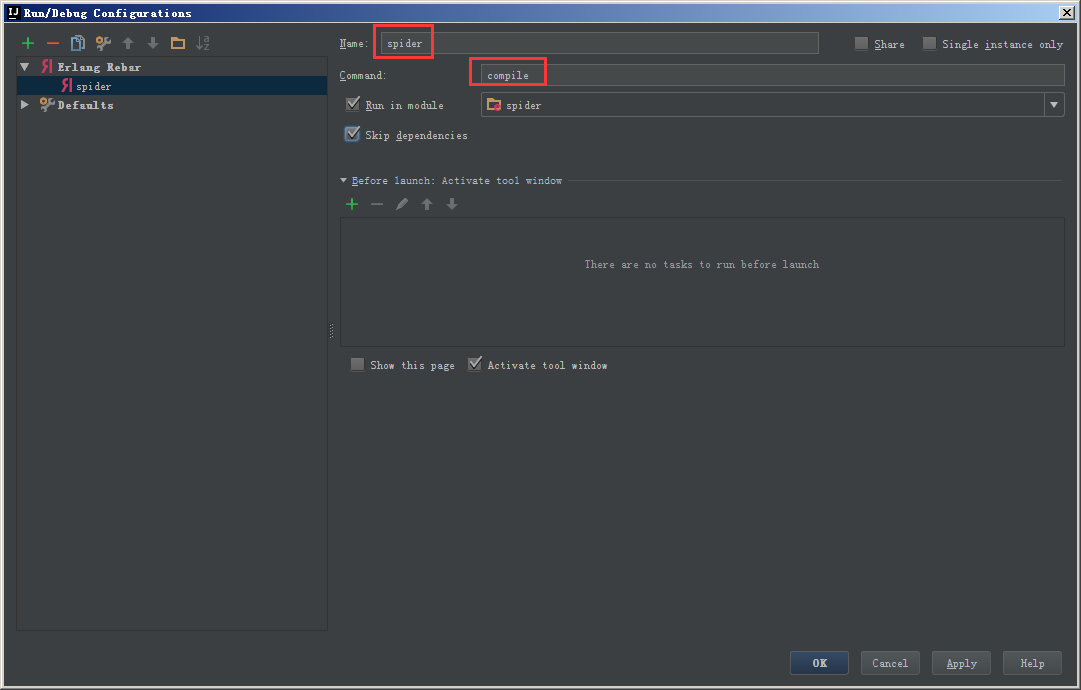Edit the selected before launch task
Image resolution: width=1081 pixels, height=690 pixels.
401,203
